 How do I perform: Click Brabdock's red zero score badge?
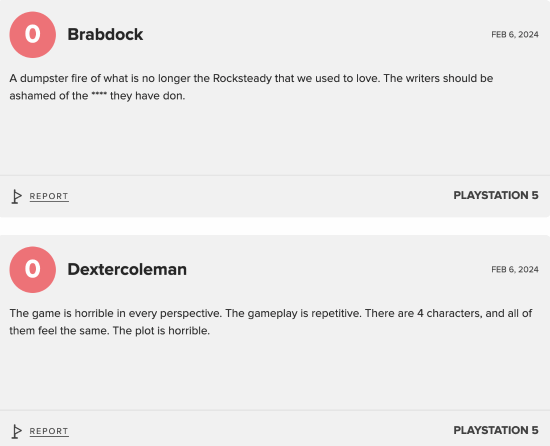[x=33, y=35]
